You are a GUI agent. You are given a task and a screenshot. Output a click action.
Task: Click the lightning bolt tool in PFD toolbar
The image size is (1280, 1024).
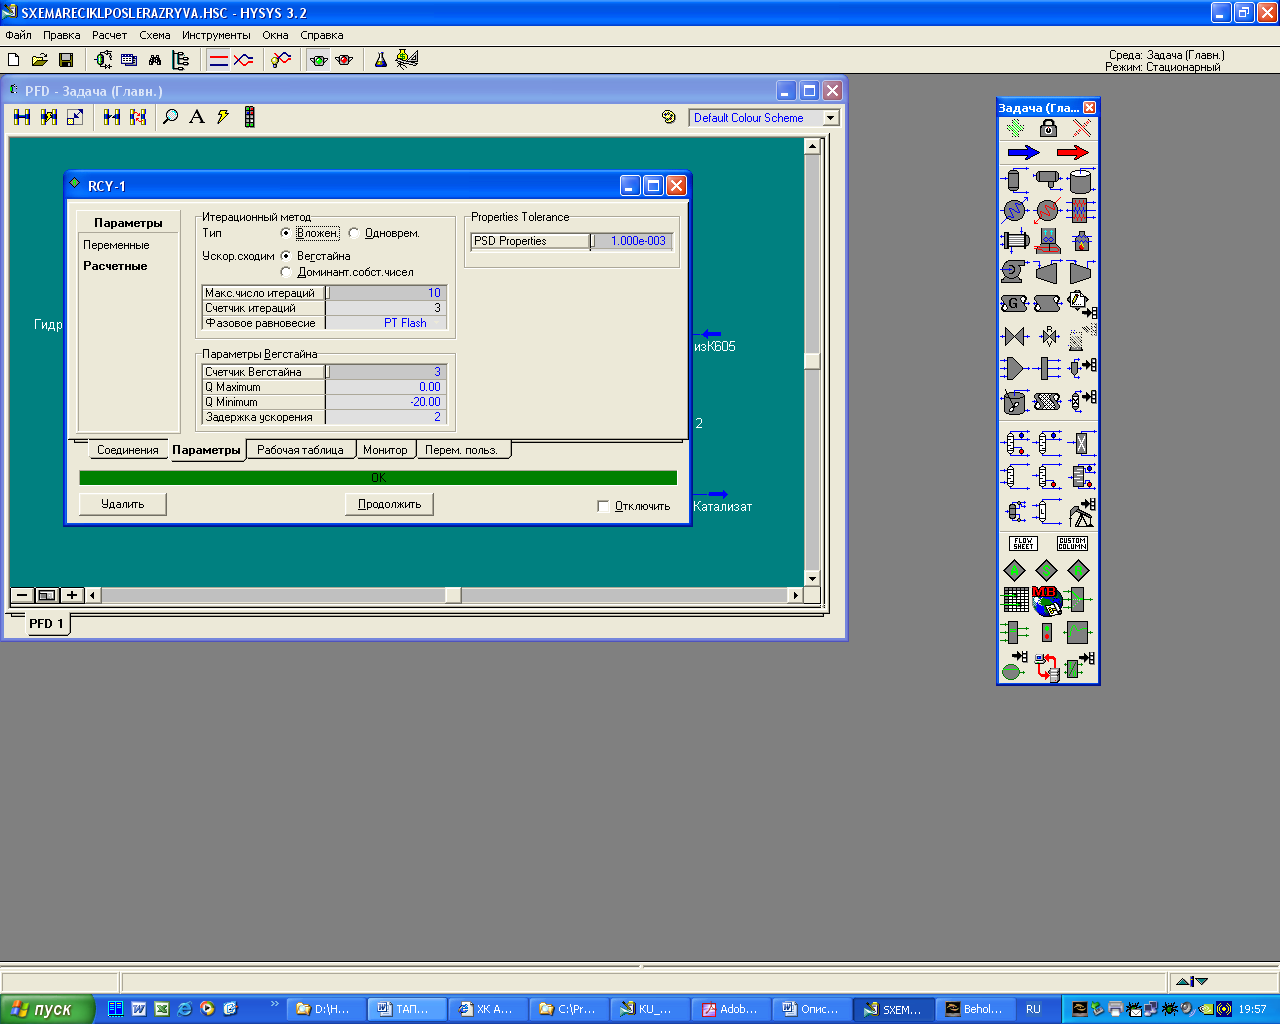223,117
